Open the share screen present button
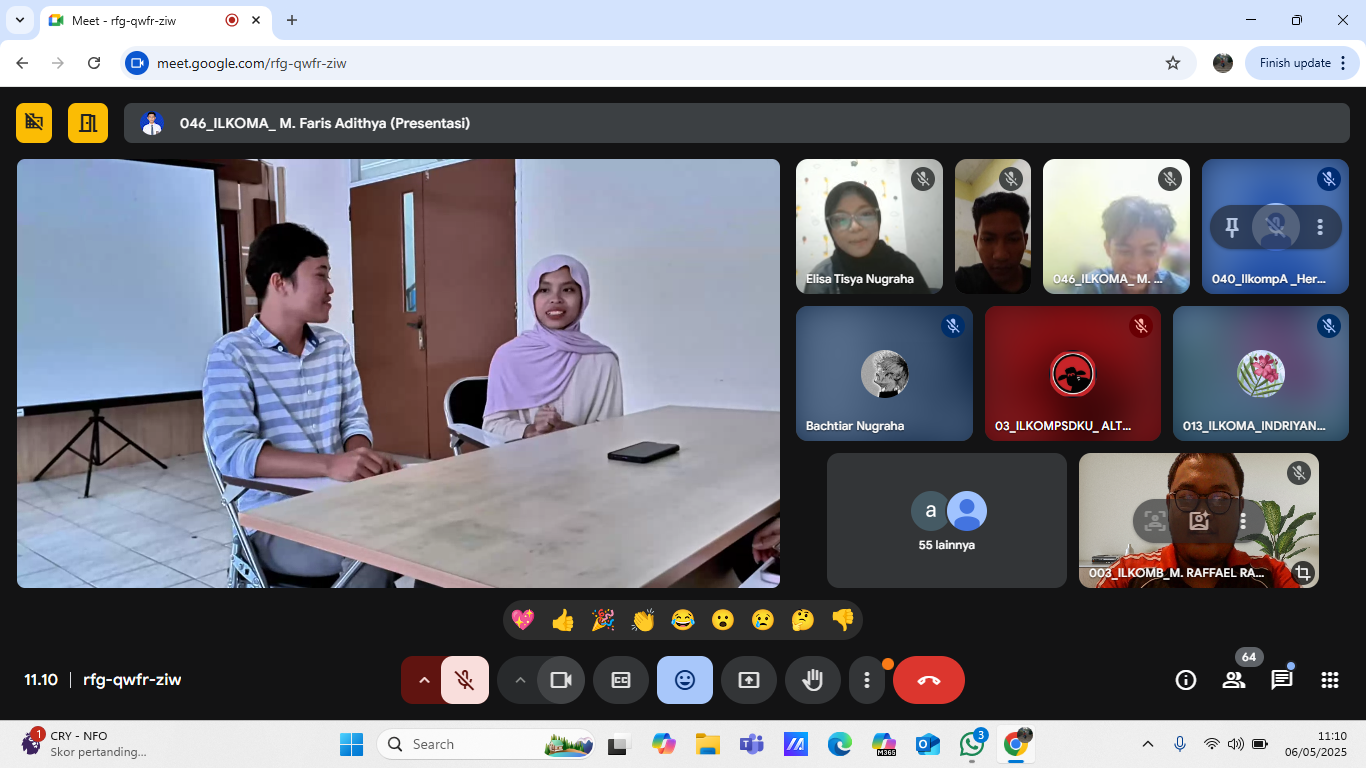 tap(749, 680)
